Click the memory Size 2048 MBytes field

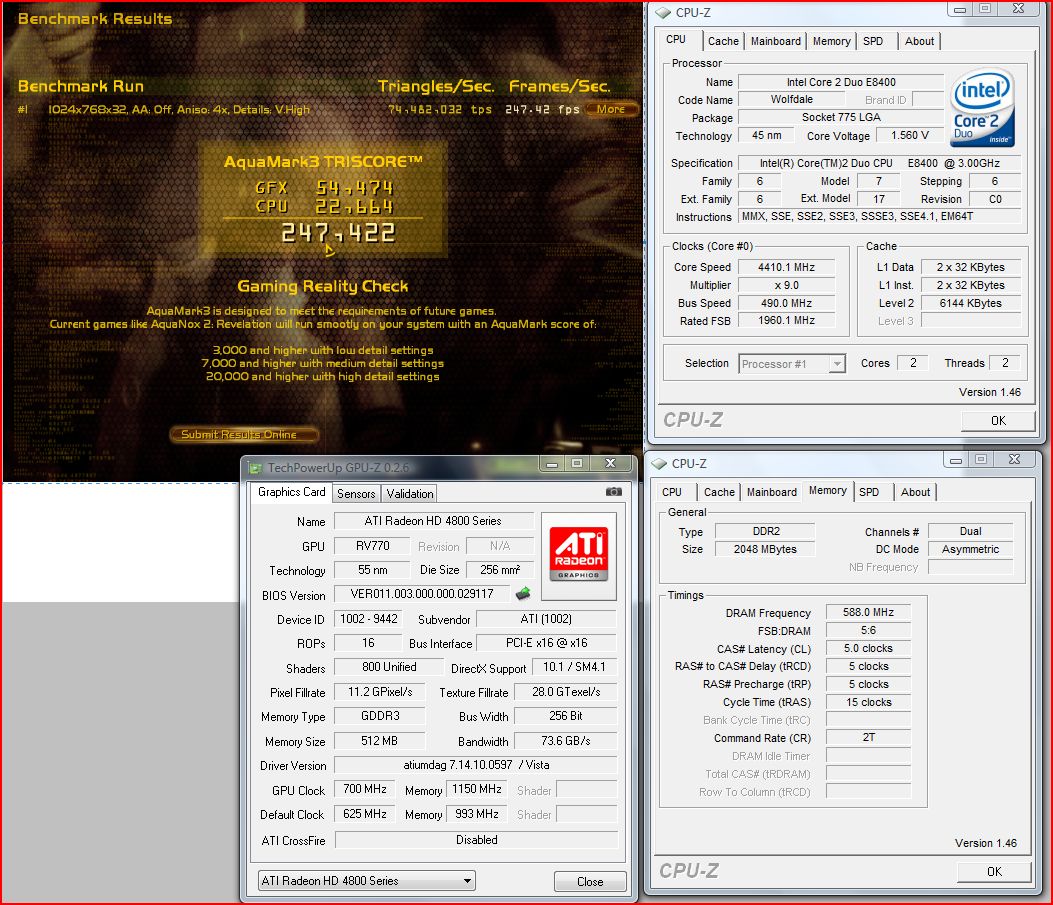[765, 549]
